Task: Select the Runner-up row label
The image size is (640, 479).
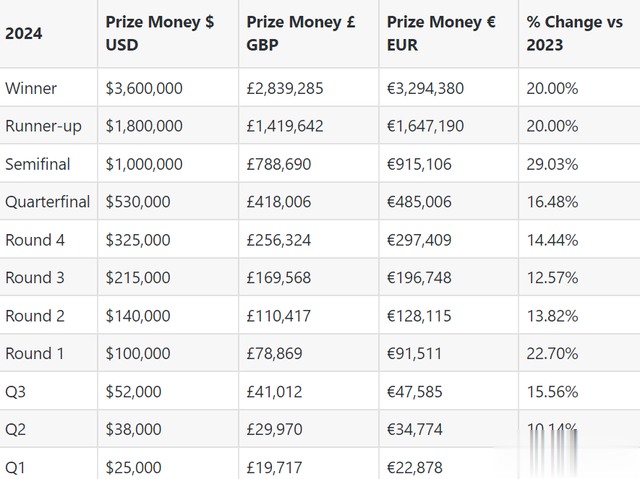Action: (x=43, y=126)
